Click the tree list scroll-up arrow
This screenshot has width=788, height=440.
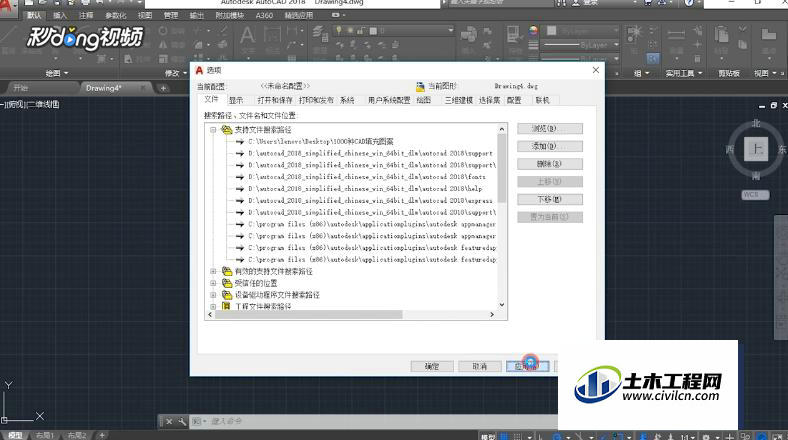[x=502, y=129]
